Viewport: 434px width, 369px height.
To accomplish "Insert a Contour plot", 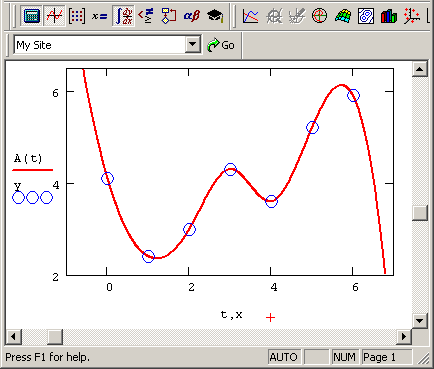I will [365, 16].
